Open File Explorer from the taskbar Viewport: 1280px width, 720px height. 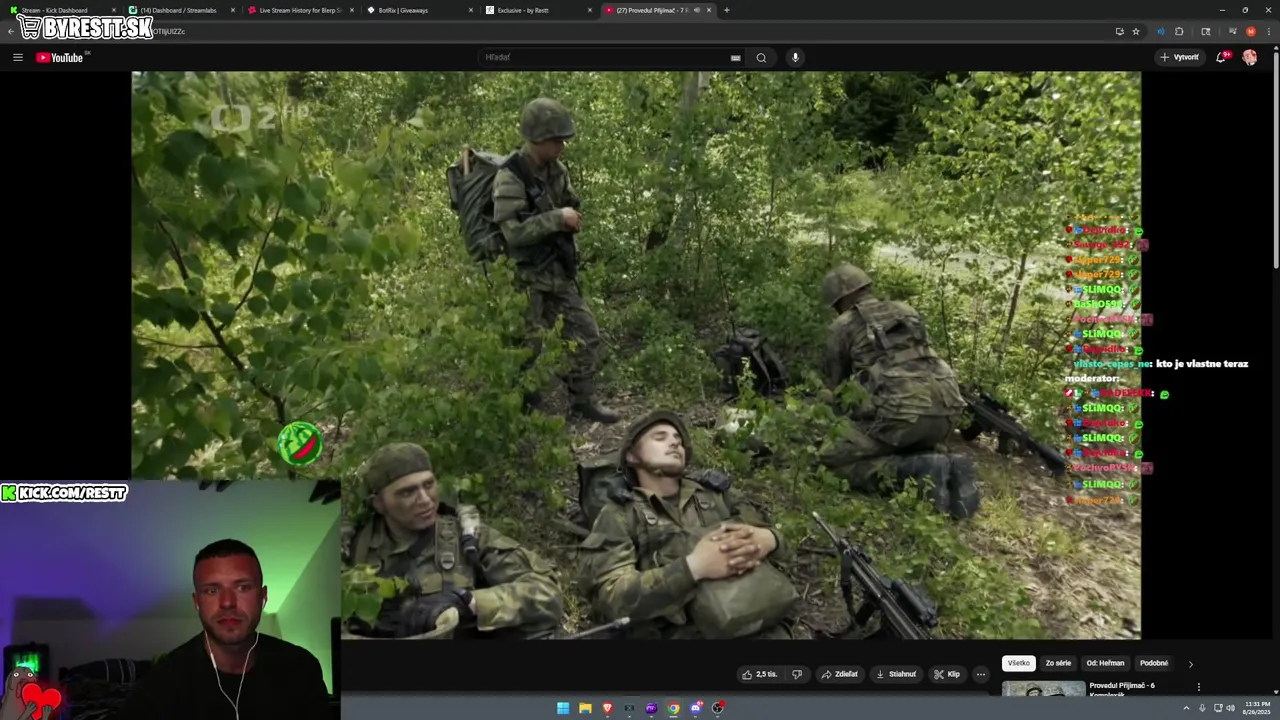click(585, 708)
